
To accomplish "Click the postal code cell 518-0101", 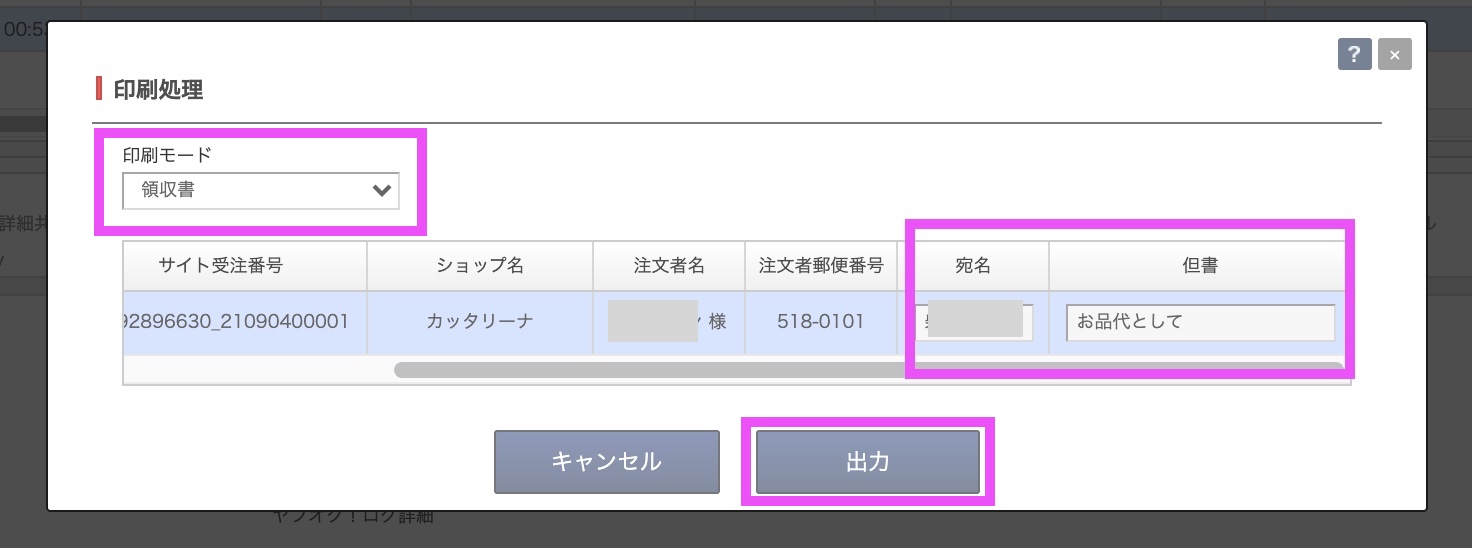I will [x=820, y=322].
